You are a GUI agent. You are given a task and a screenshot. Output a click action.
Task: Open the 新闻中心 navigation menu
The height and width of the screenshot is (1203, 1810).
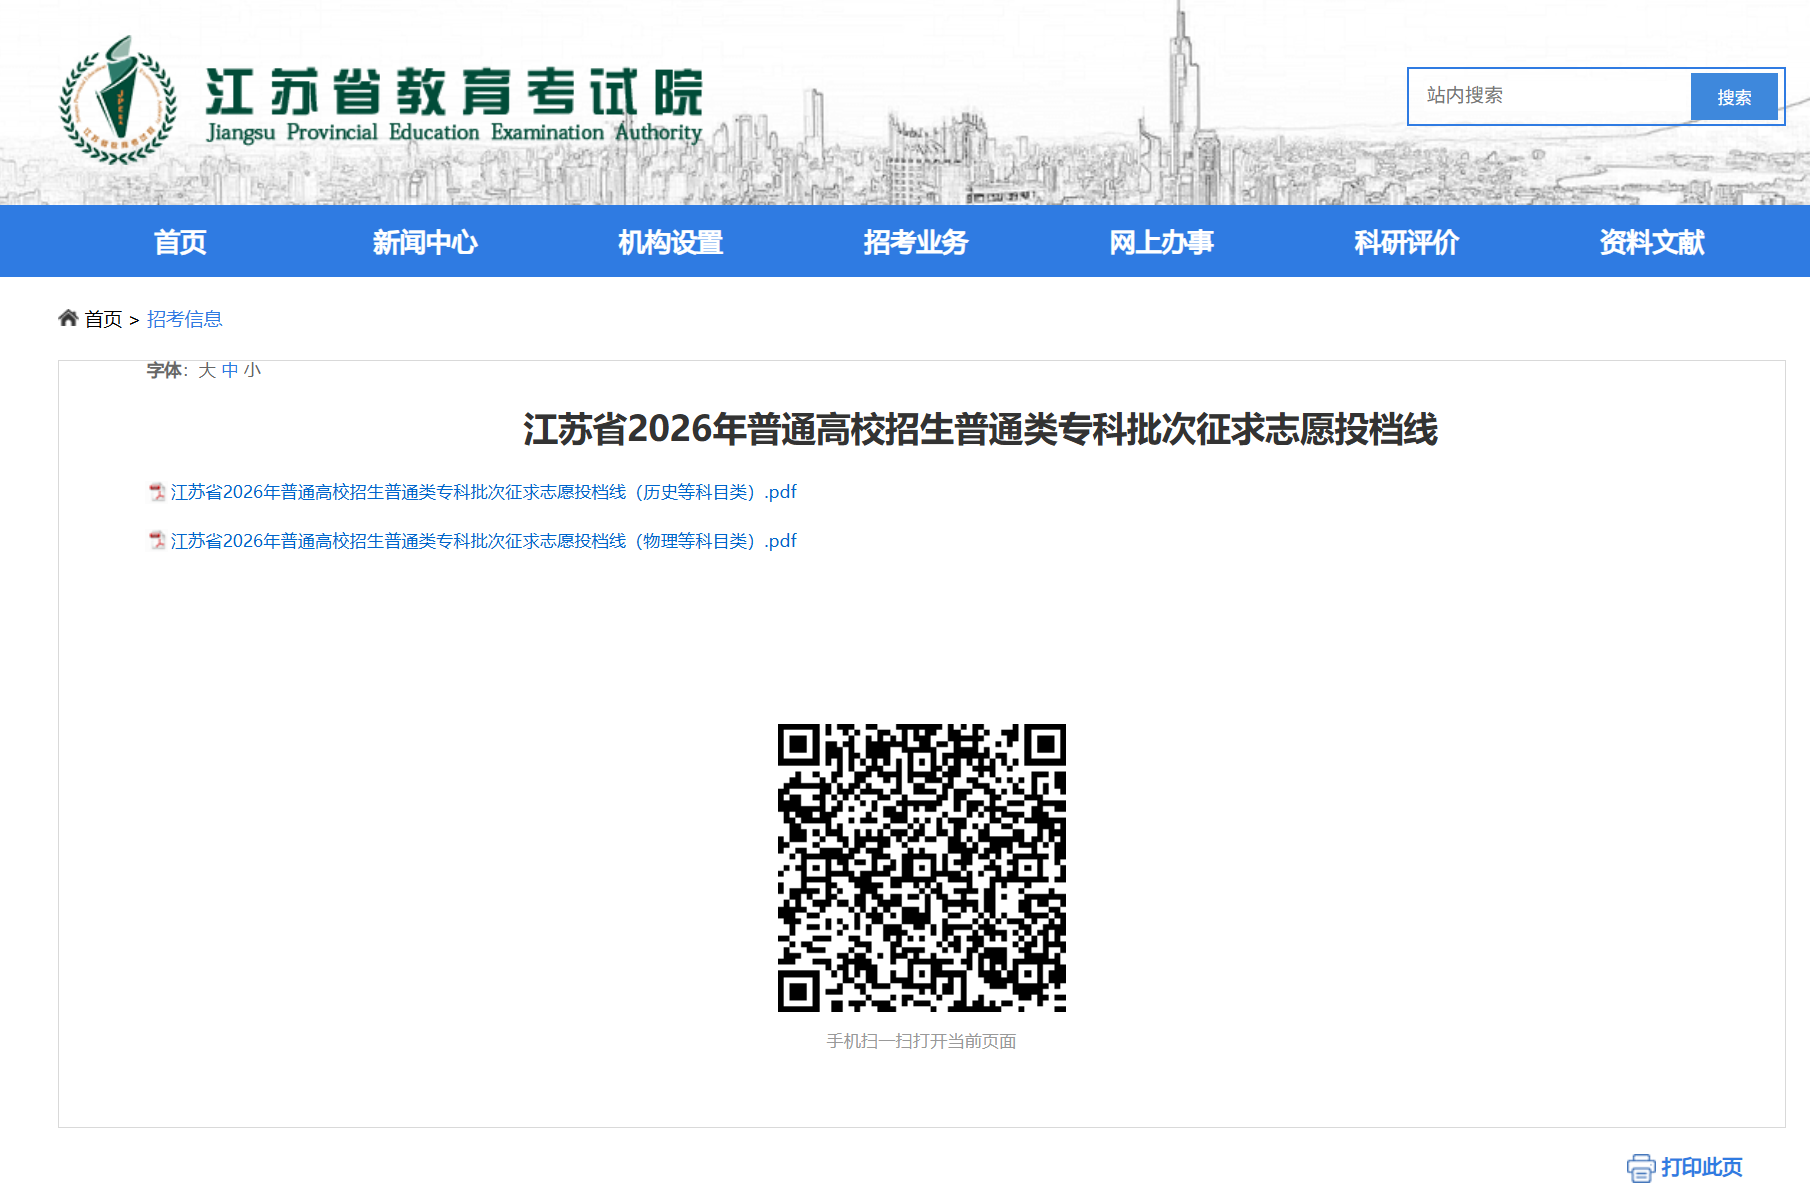point(425,242)
